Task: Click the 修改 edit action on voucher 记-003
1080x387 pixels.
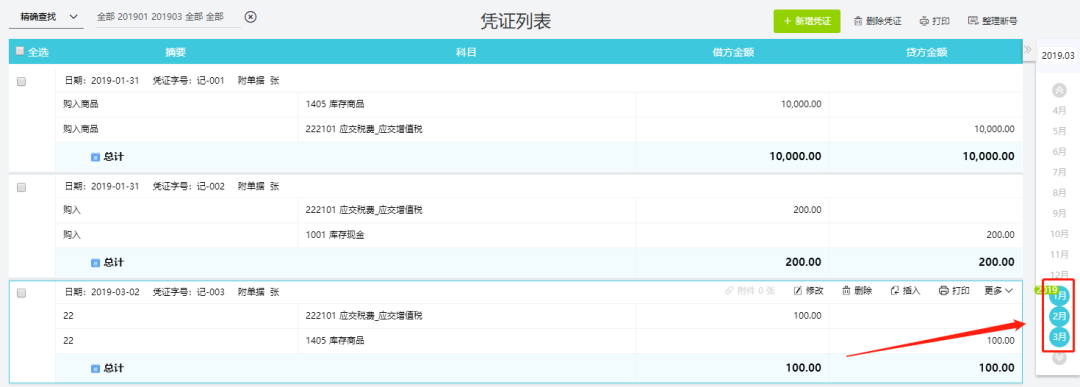Action: click(809, 291)
